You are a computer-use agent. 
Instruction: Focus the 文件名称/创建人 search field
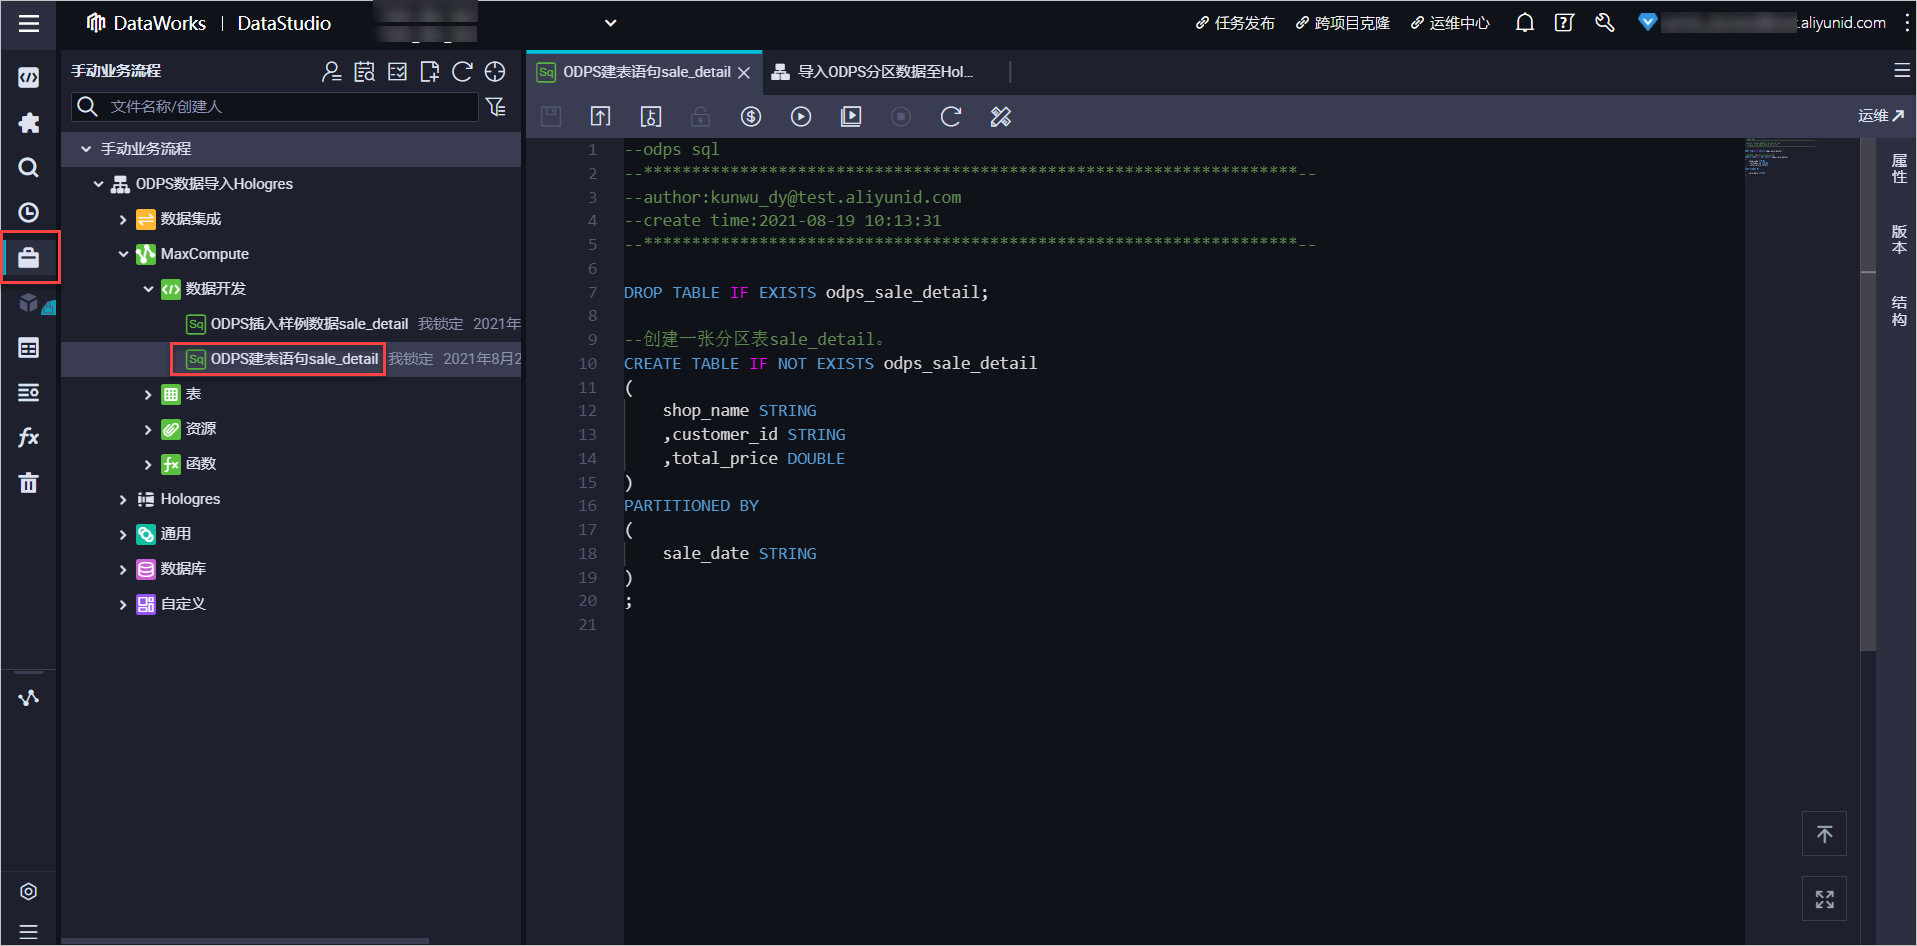(x=275, y=107)
